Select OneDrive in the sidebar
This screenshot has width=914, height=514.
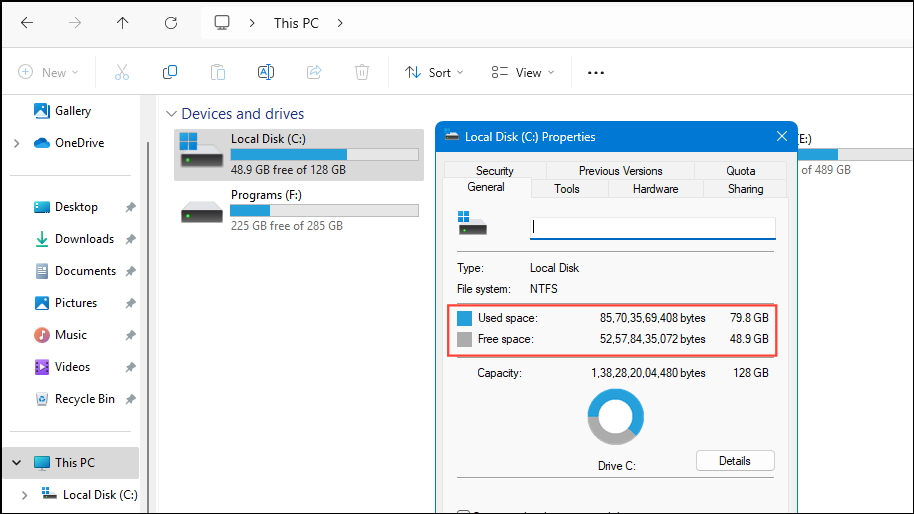point(79,143)
